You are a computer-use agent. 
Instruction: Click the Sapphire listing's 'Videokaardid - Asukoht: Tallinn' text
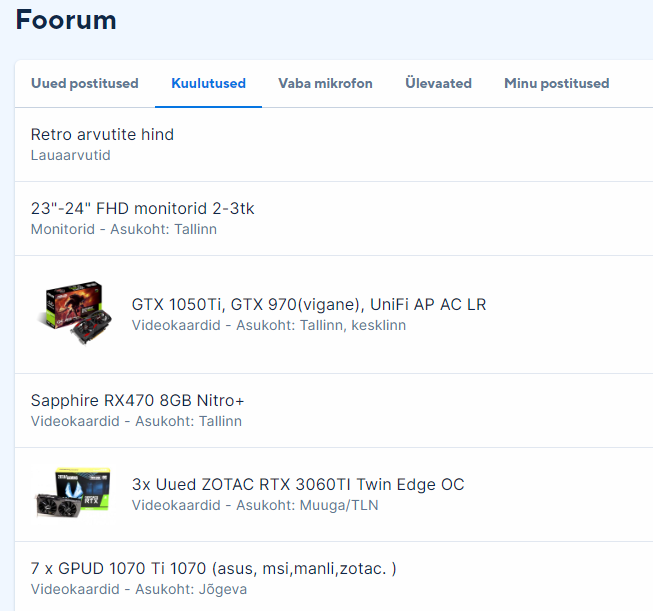click(136, 421)
